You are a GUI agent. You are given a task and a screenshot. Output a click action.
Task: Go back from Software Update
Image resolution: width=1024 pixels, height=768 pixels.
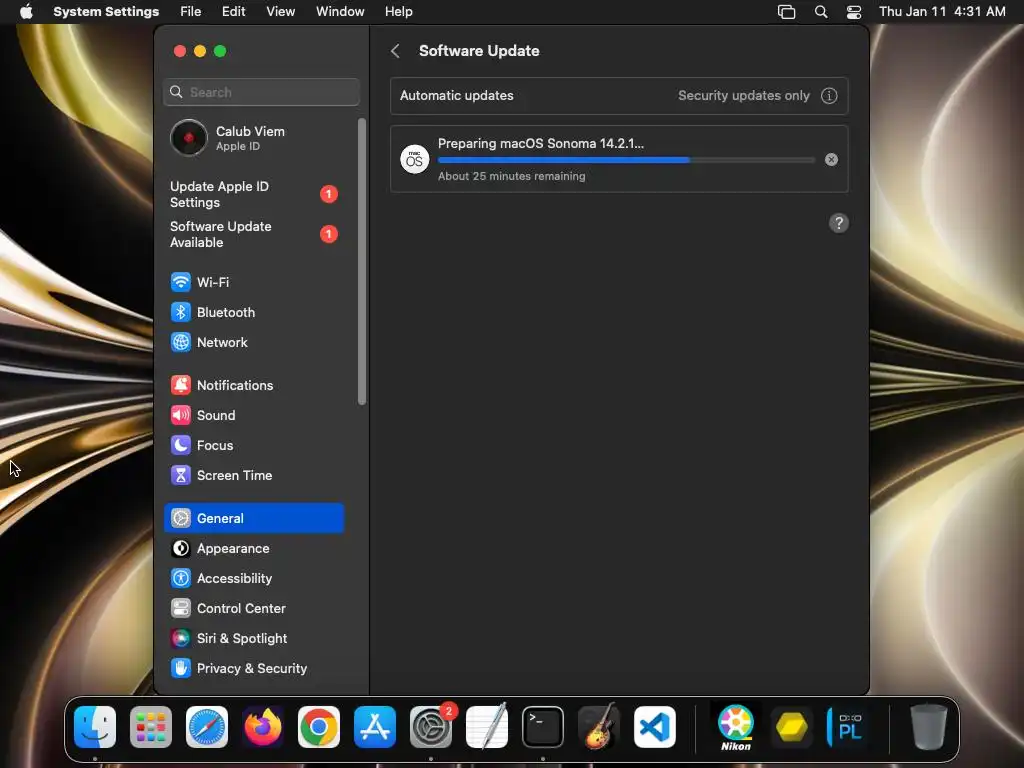coord(395,51)
